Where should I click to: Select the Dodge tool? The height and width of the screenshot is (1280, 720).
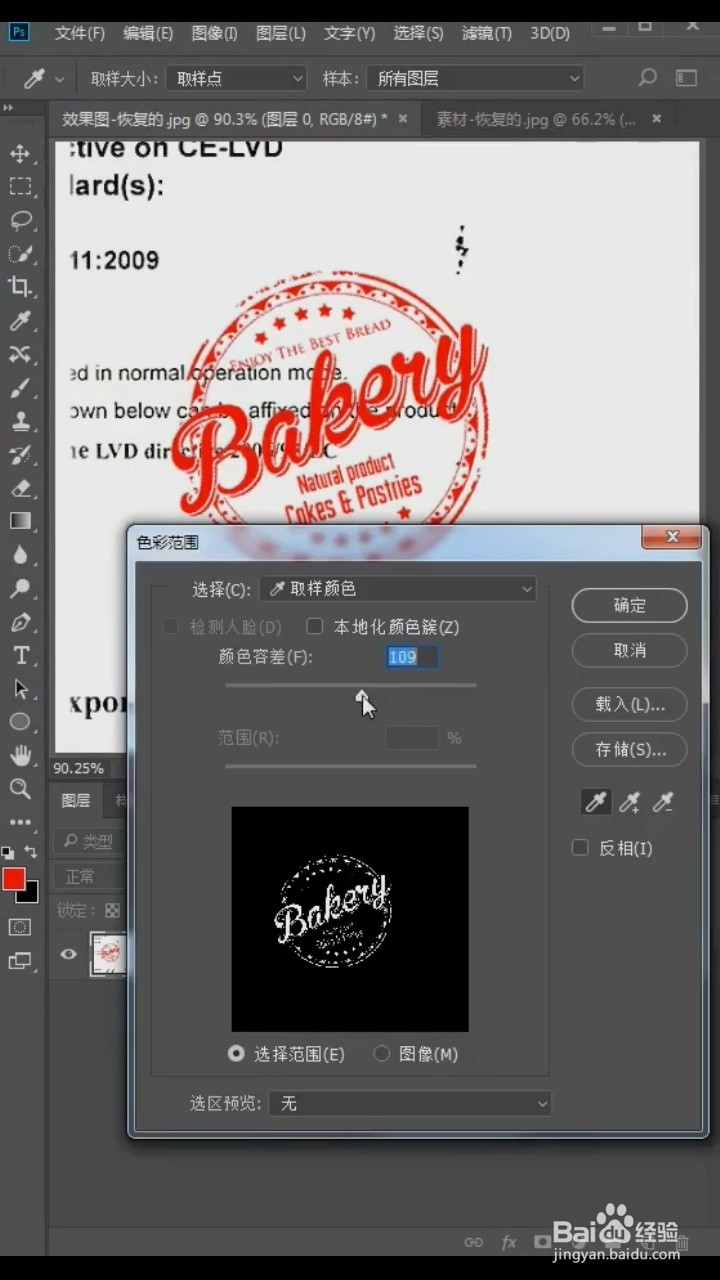click(x=20, y=588)
